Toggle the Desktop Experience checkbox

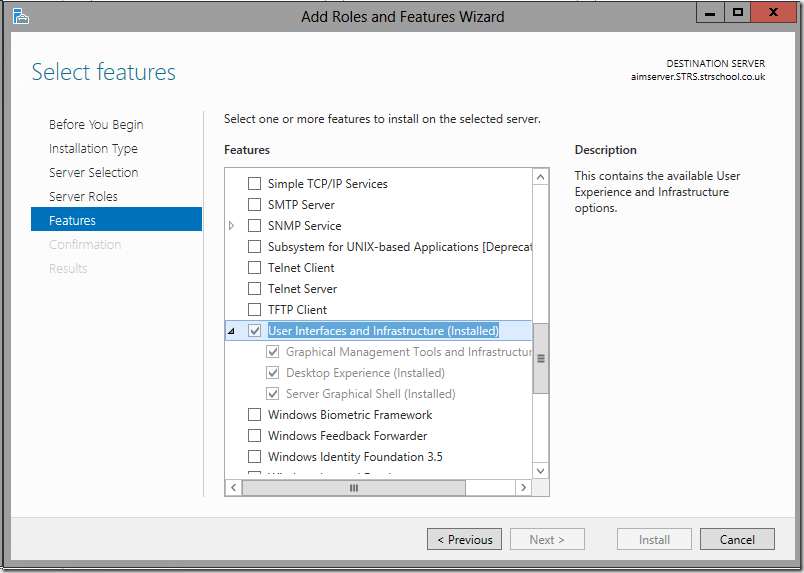coord(272,373)
